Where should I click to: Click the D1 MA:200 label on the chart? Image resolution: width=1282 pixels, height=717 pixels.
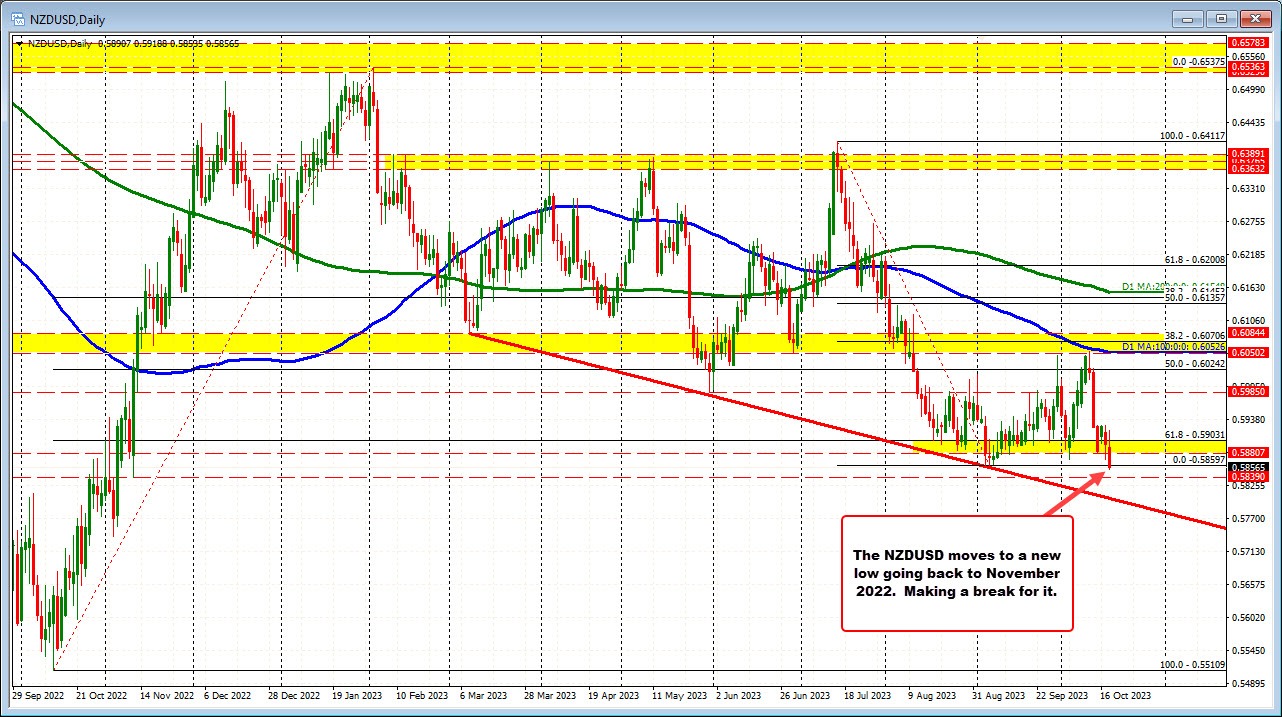pos(1141,288)
